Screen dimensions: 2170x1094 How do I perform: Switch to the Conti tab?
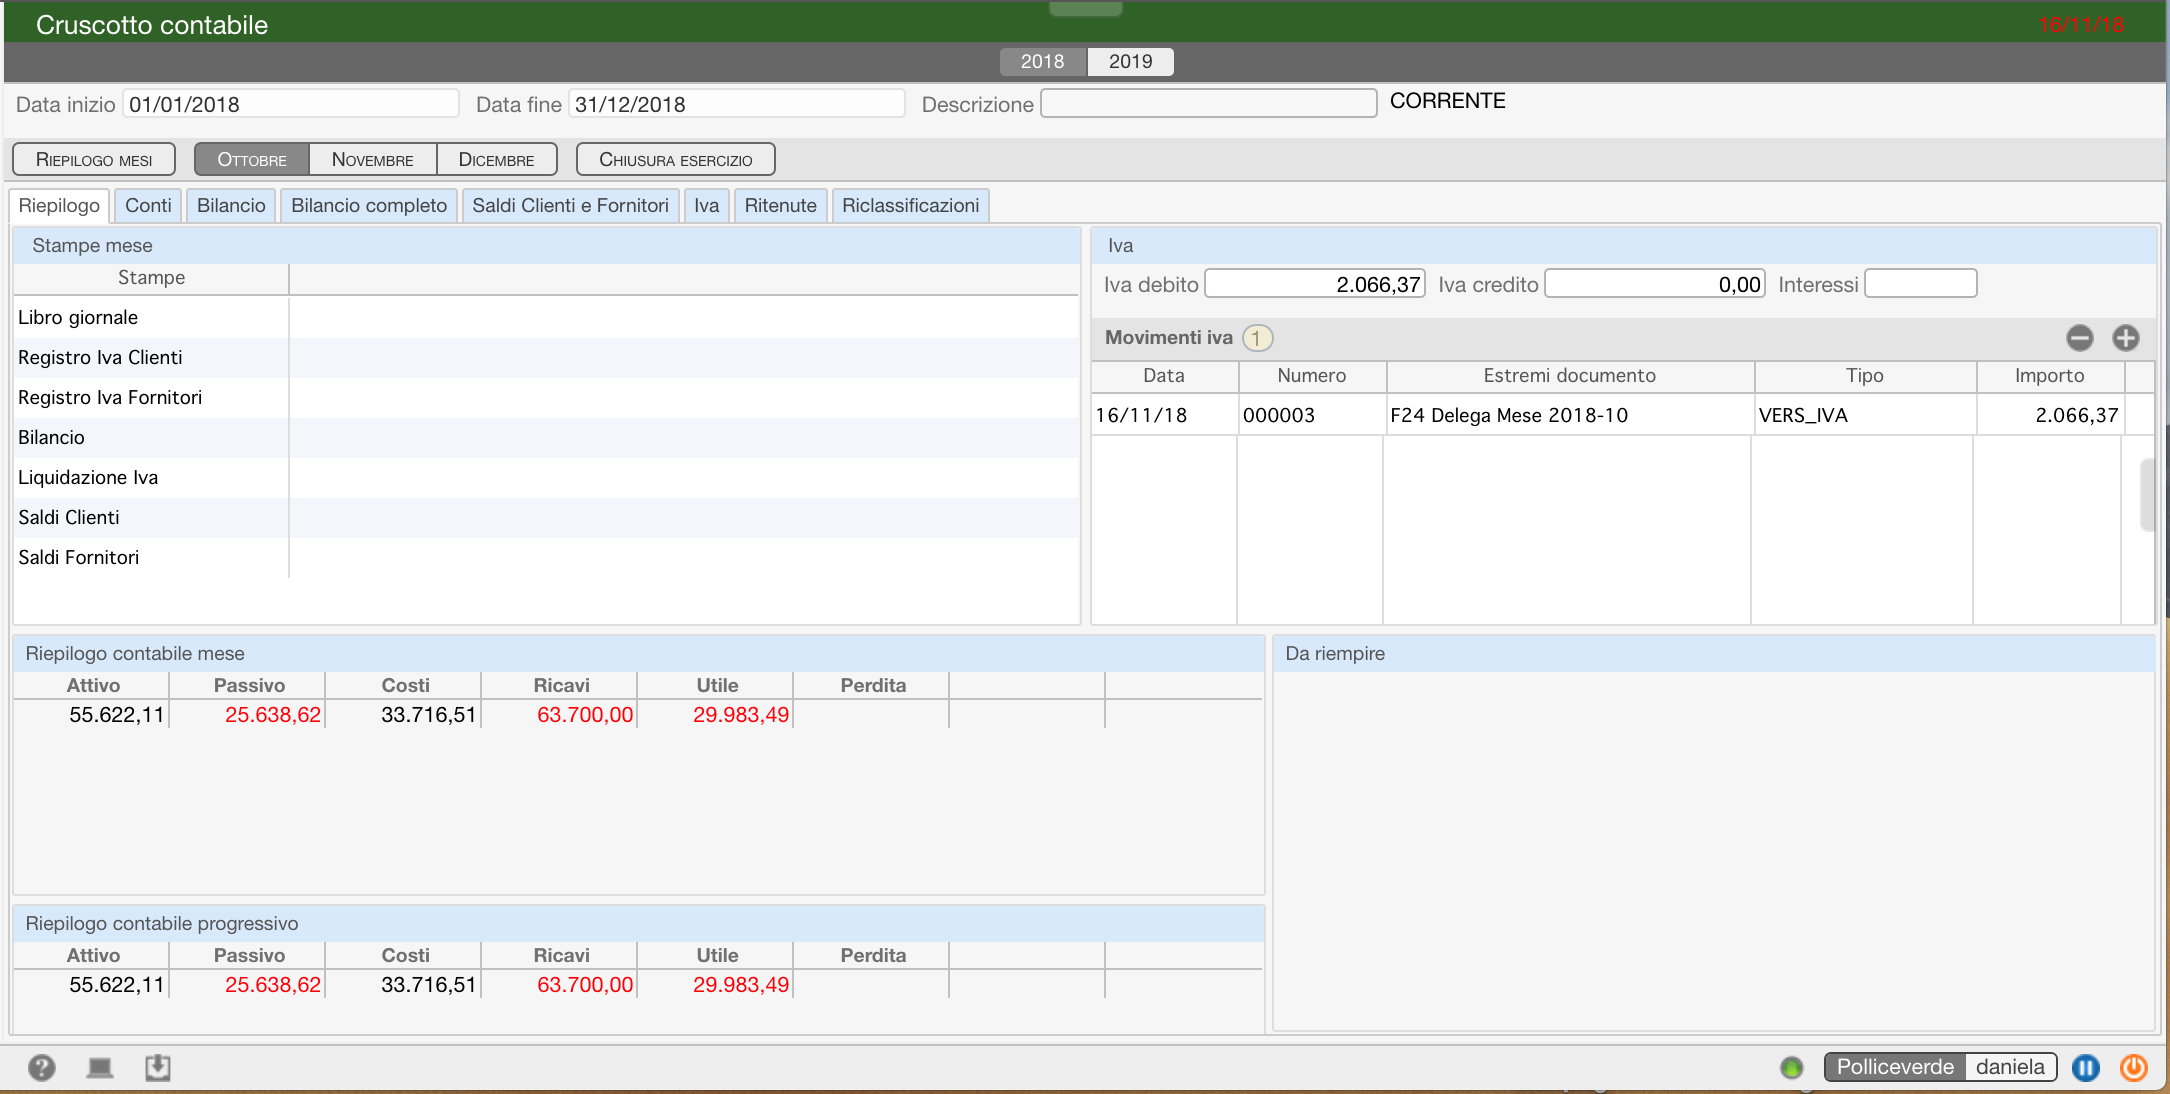pyautogui.click(x=148, y=206)
